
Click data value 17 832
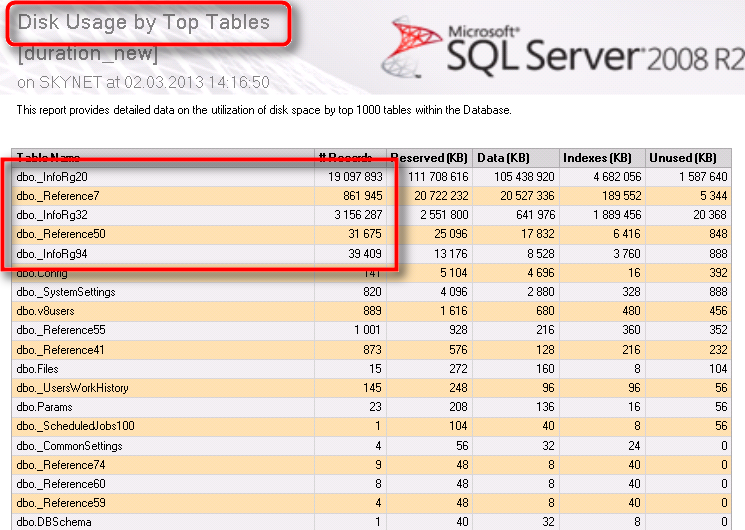537,234
